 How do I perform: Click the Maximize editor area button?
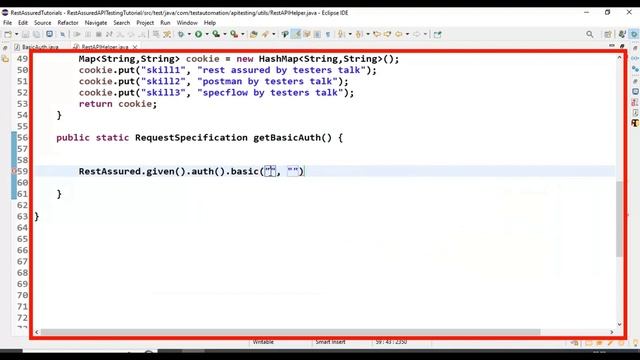click(x=622, y=46)
